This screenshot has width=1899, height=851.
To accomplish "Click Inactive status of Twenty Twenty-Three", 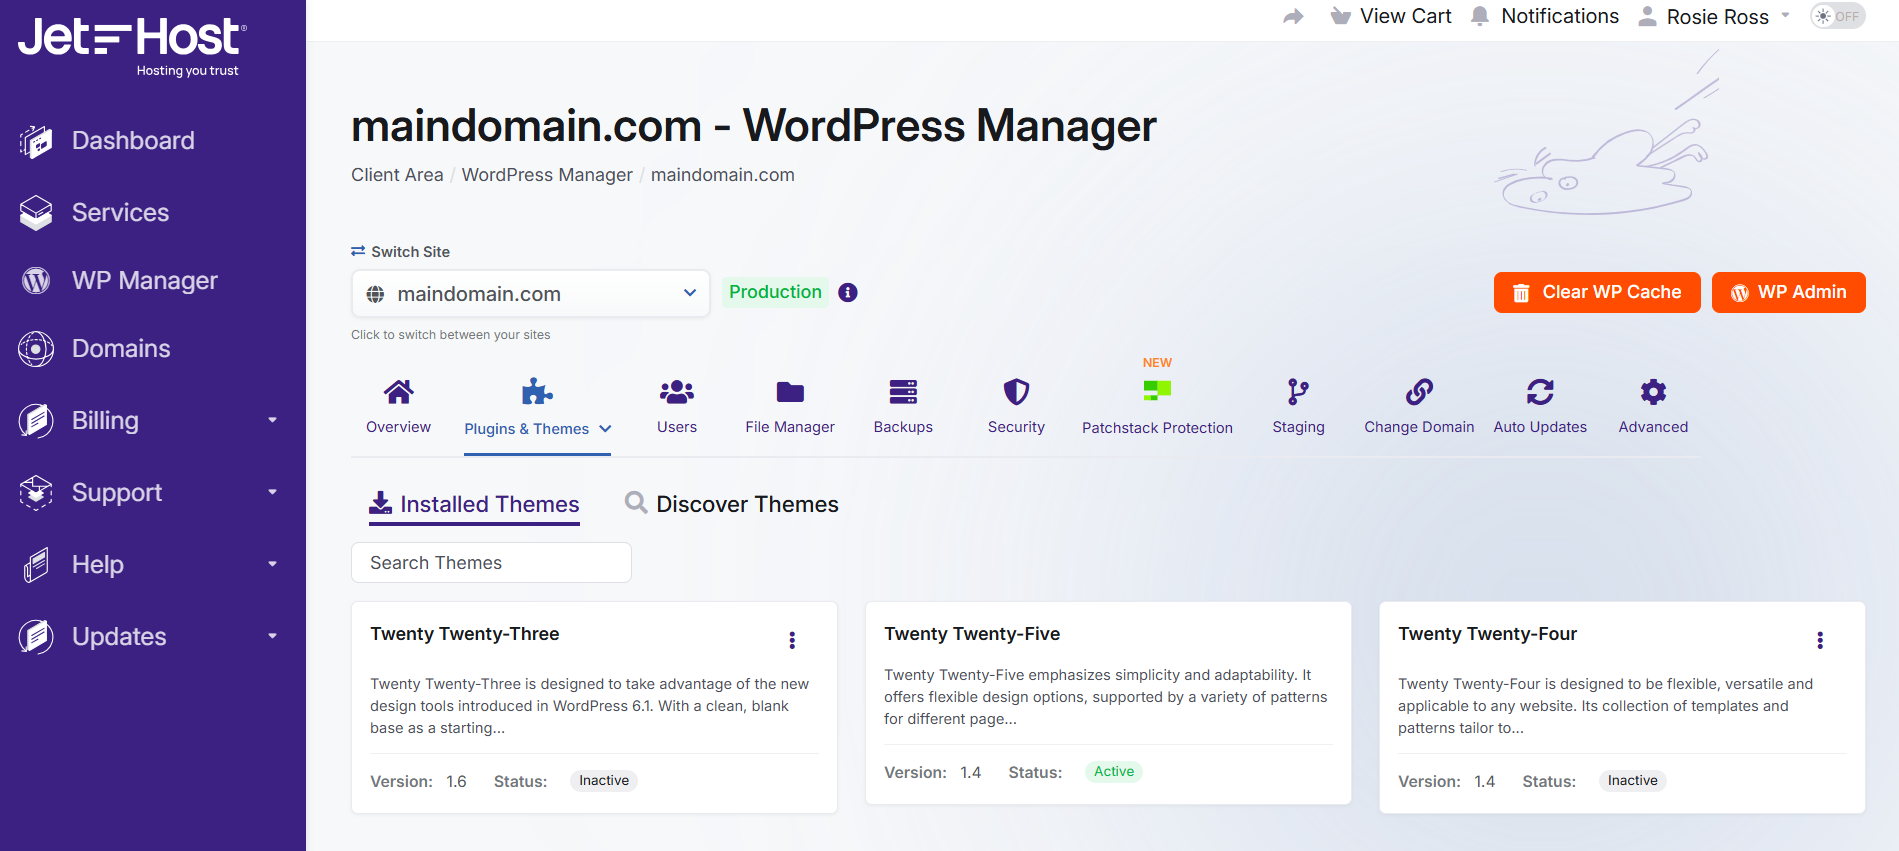I will click(604, 781).
